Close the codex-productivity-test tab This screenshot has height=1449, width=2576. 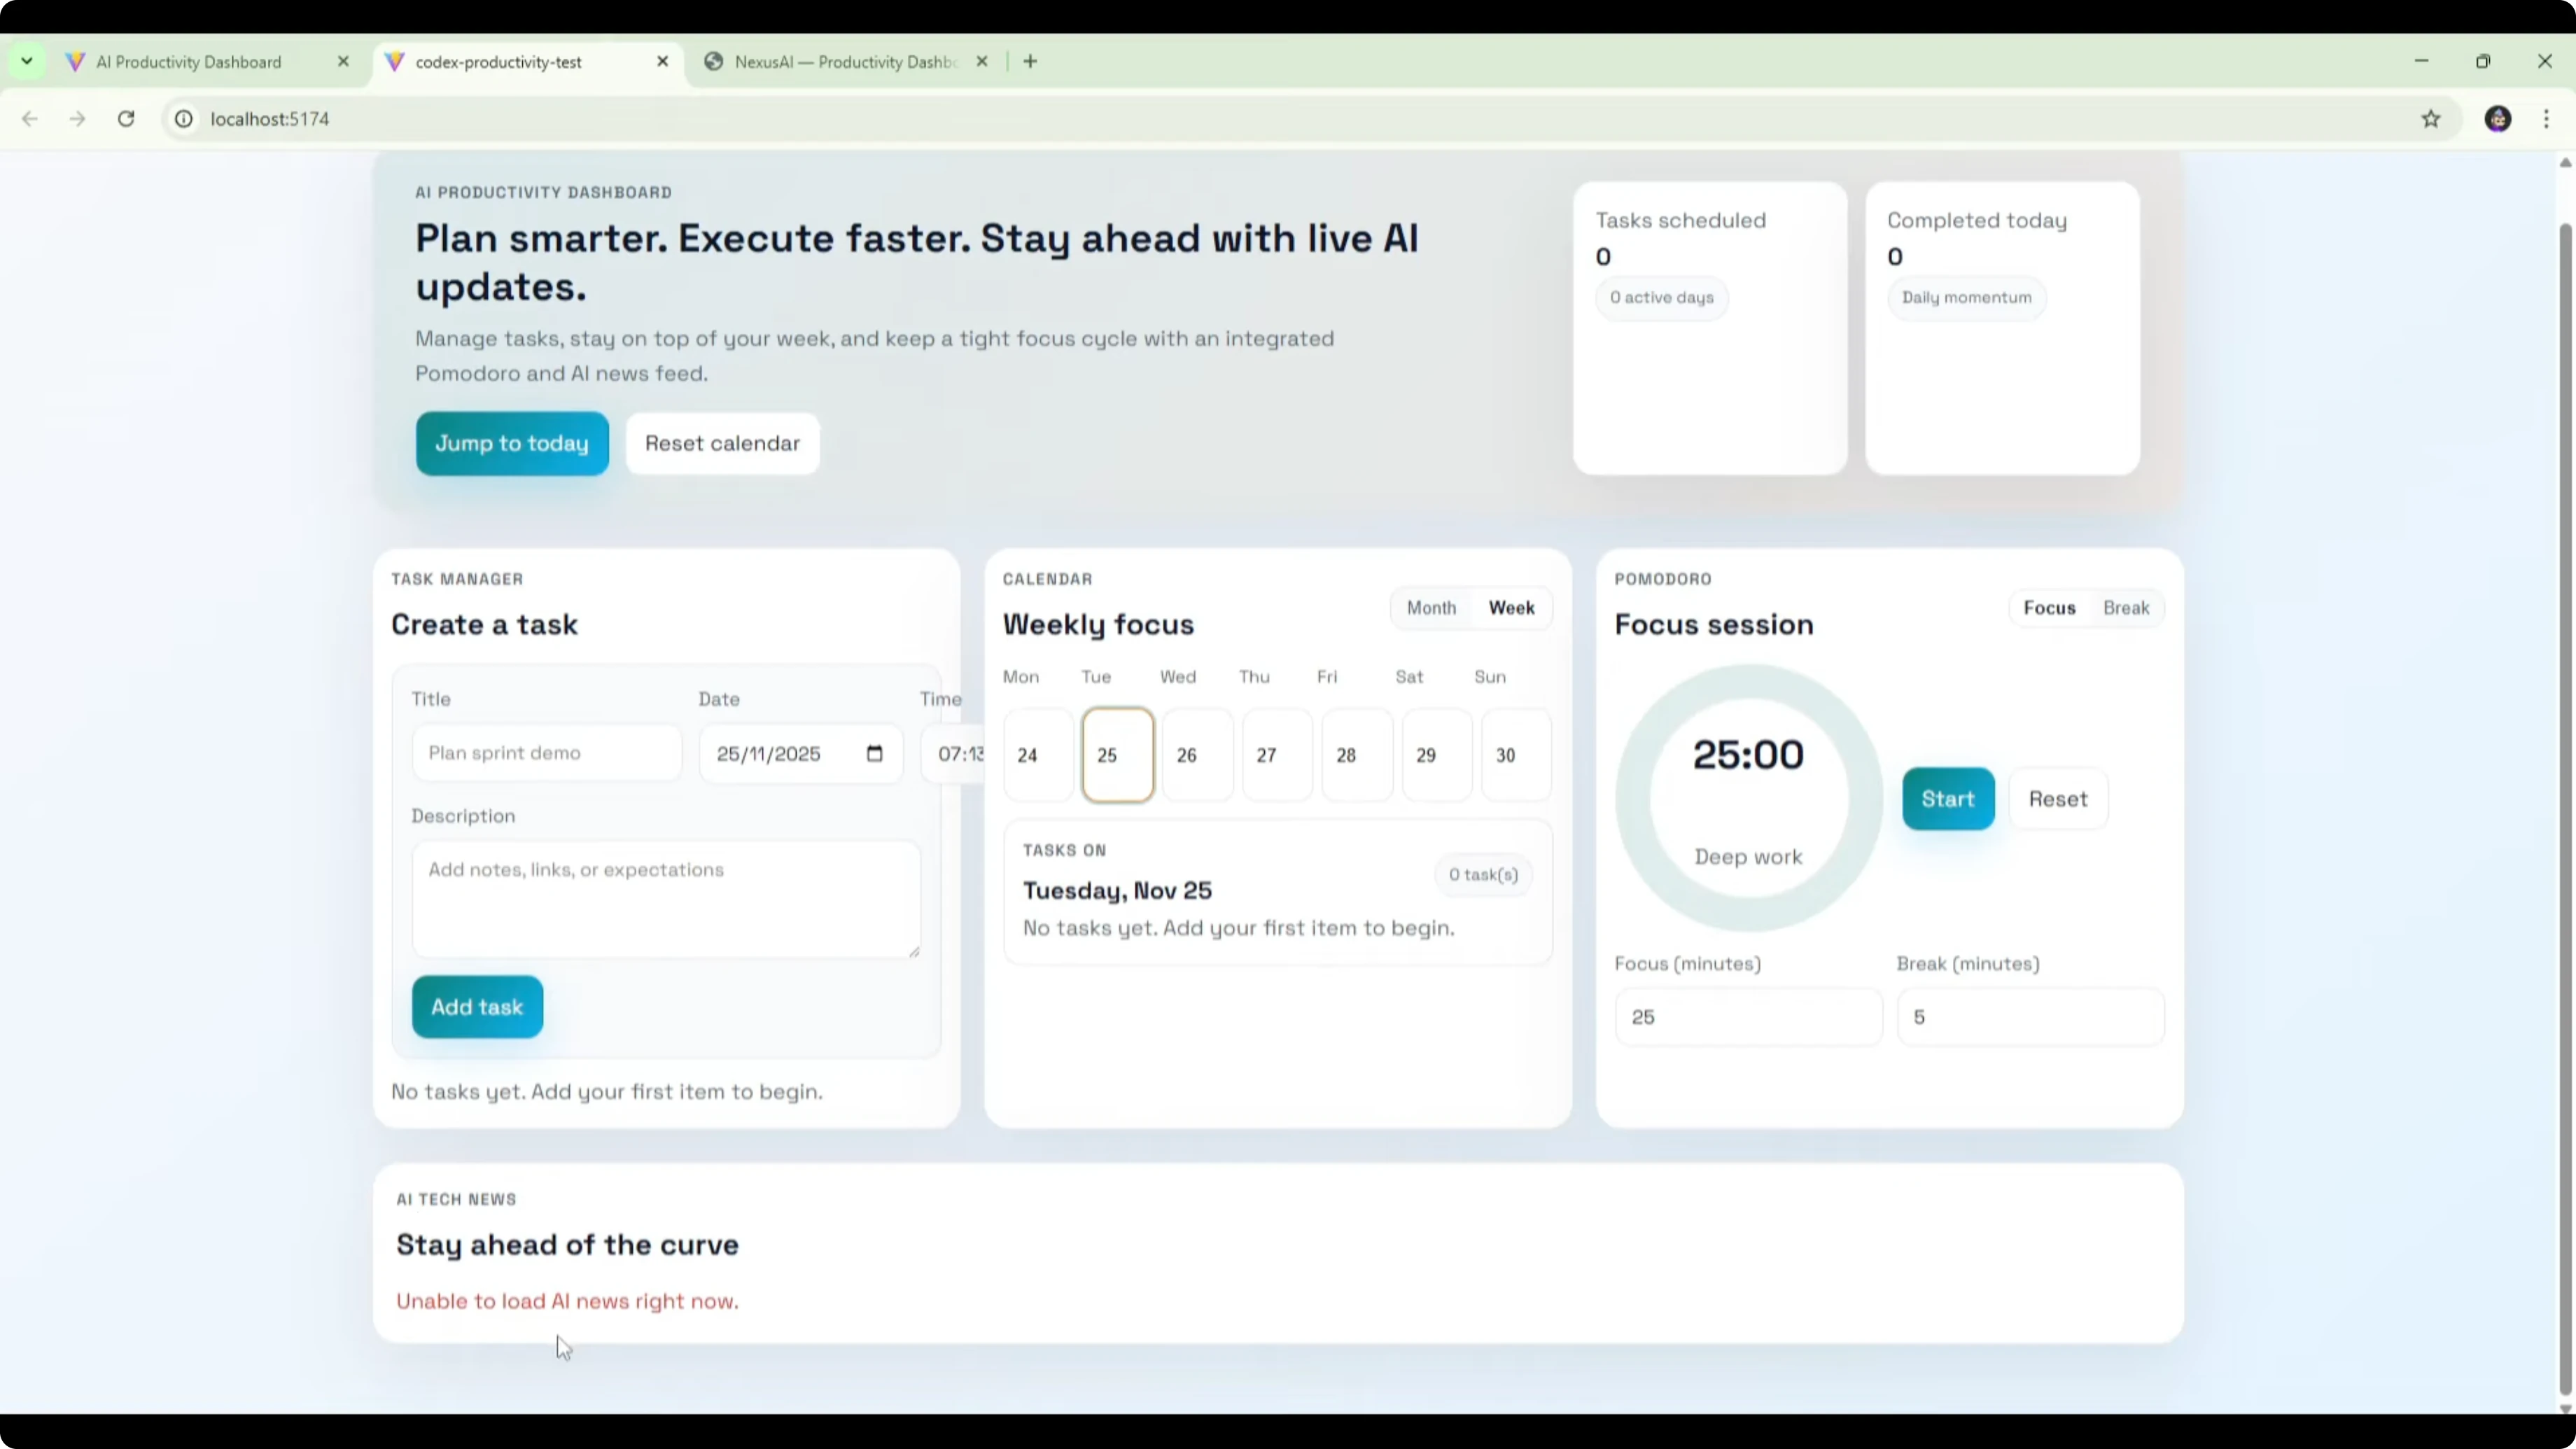[662, 62]
